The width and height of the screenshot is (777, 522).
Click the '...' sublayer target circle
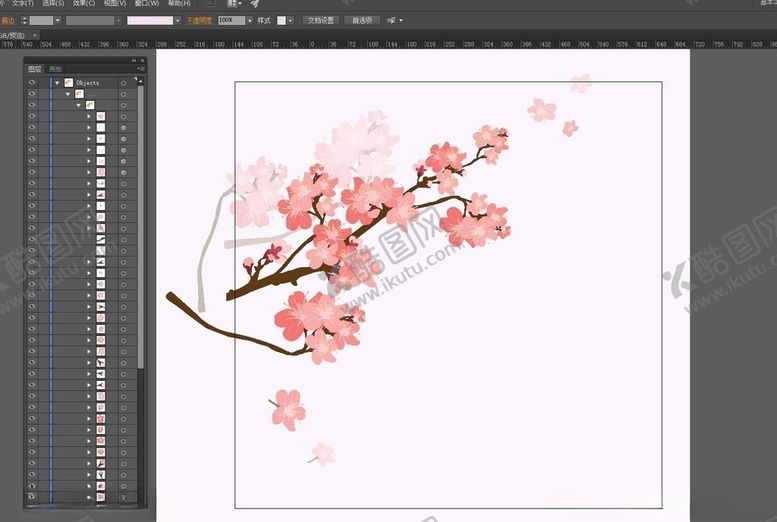point(123,94)
